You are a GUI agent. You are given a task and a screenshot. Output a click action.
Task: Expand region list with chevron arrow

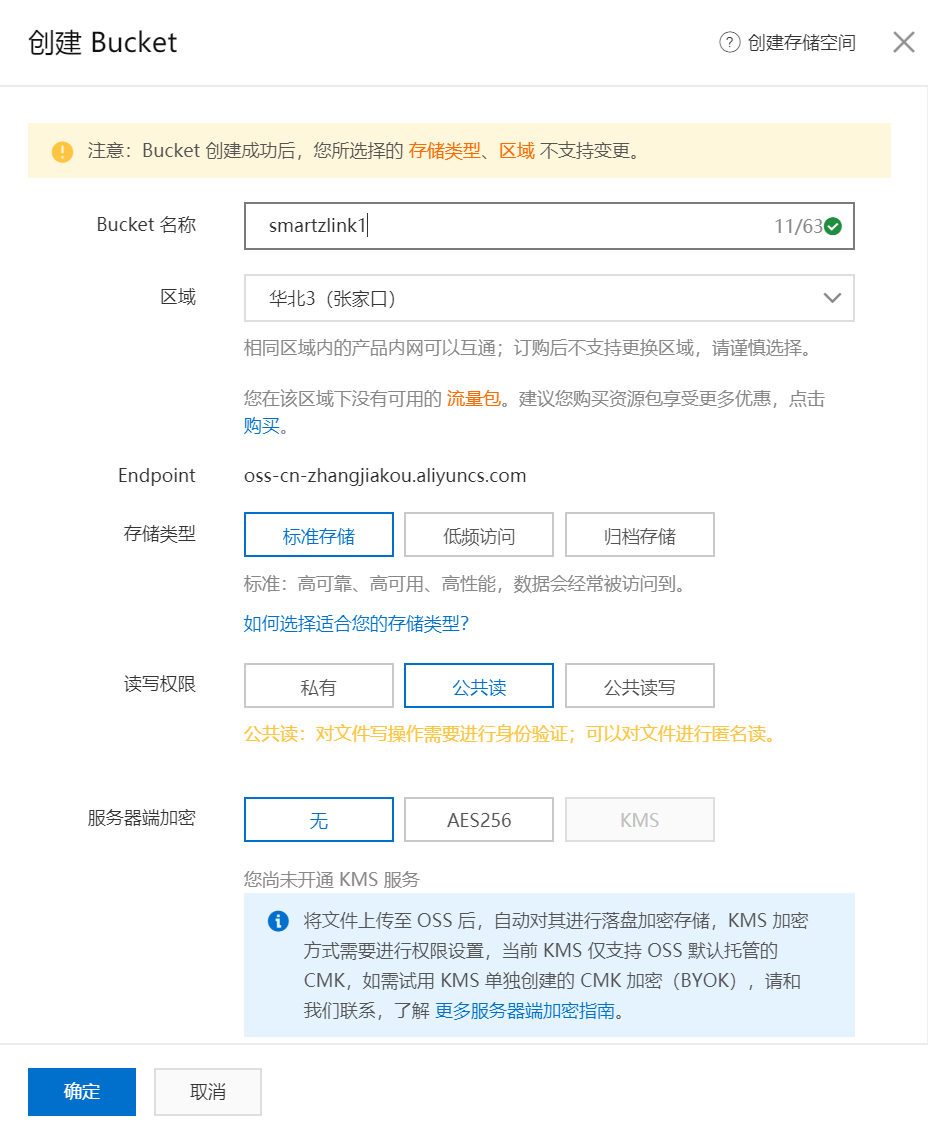click(832, 298)
